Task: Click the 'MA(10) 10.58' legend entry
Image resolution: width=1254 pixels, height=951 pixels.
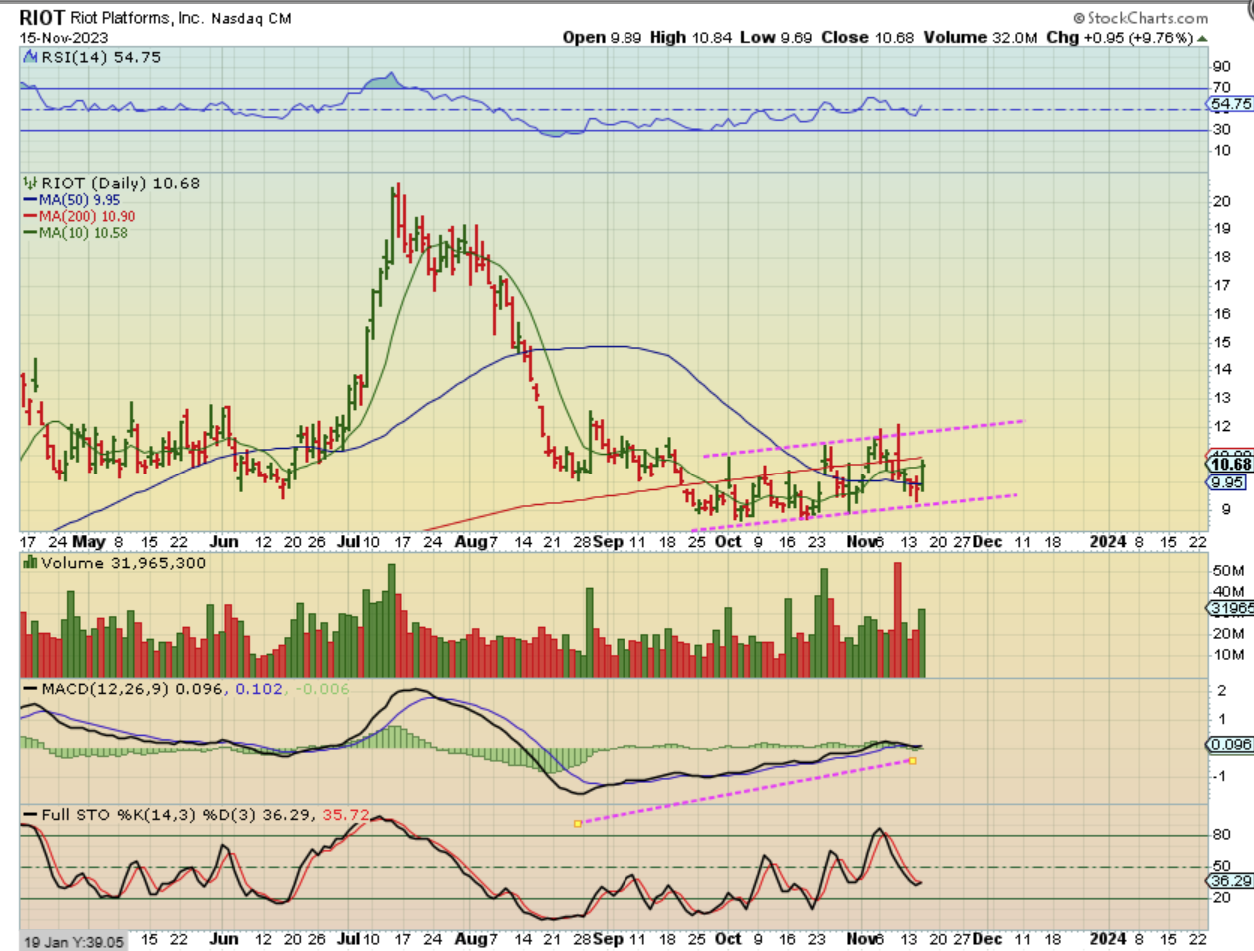Action: coord(78,232)
